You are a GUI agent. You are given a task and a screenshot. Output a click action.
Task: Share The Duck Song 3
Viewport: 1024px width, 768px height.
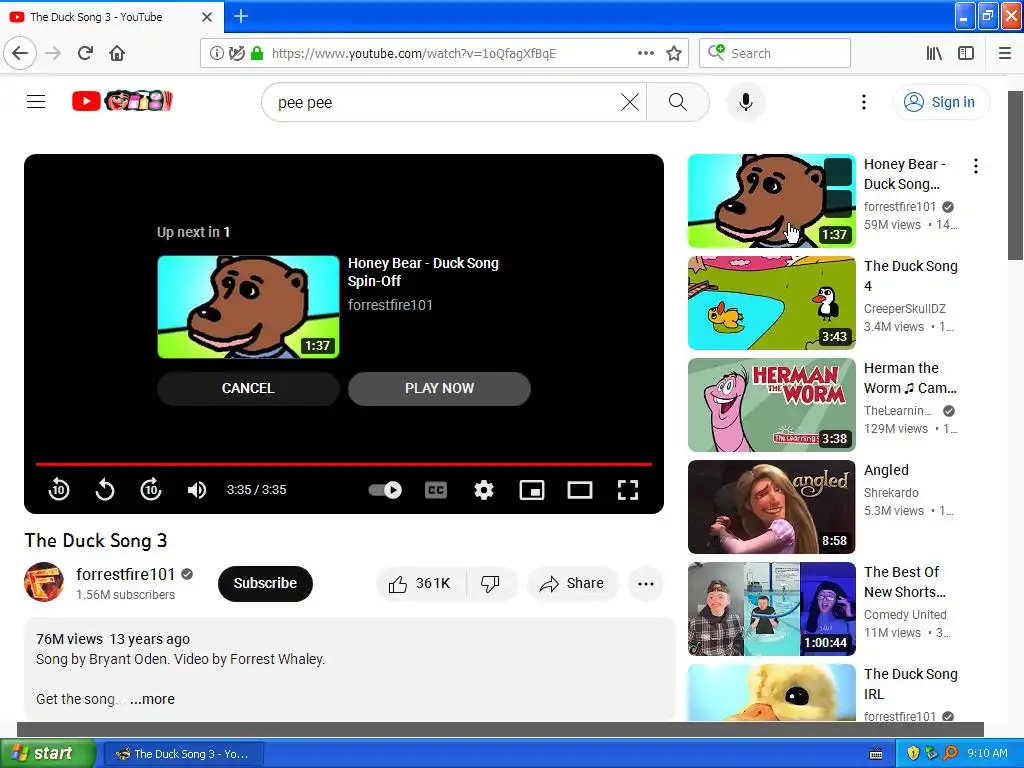click(x=571, y=583)
